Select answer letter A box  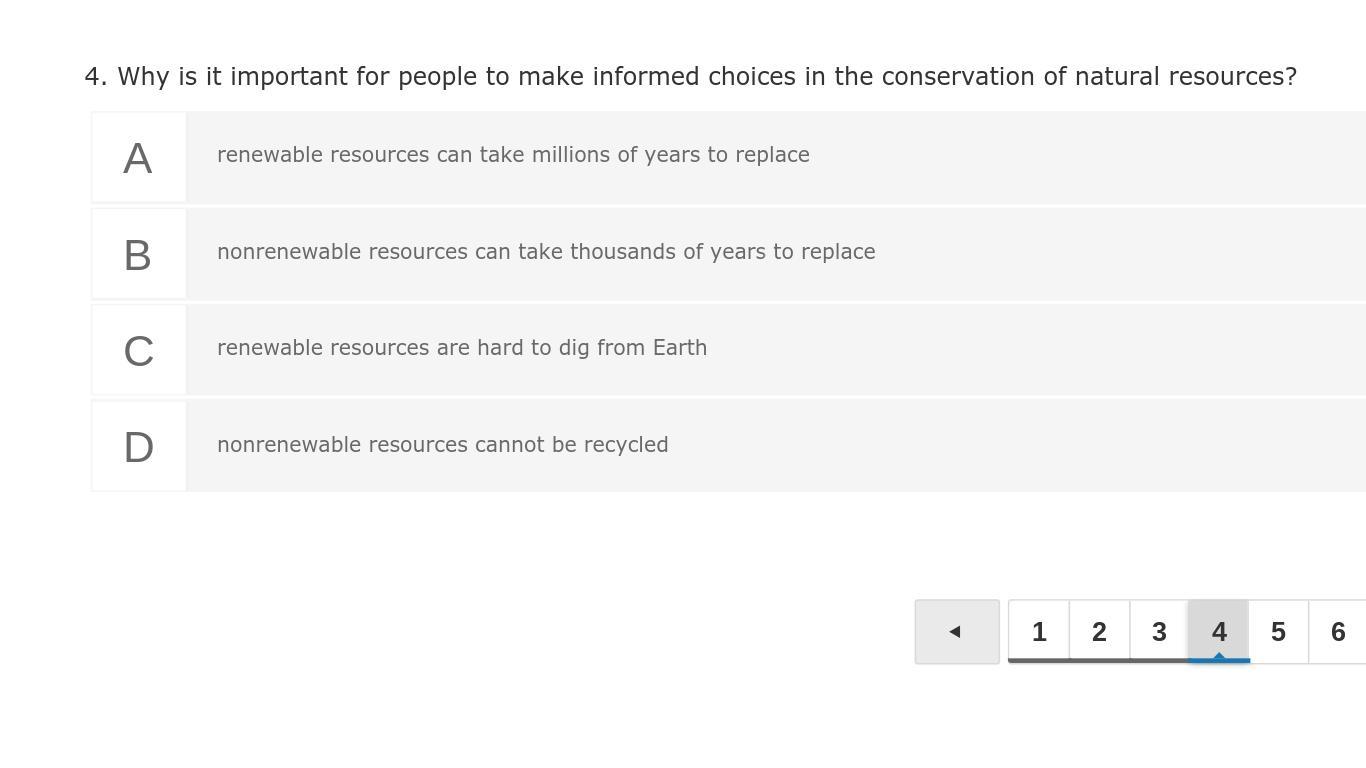[x=138, y=158]
